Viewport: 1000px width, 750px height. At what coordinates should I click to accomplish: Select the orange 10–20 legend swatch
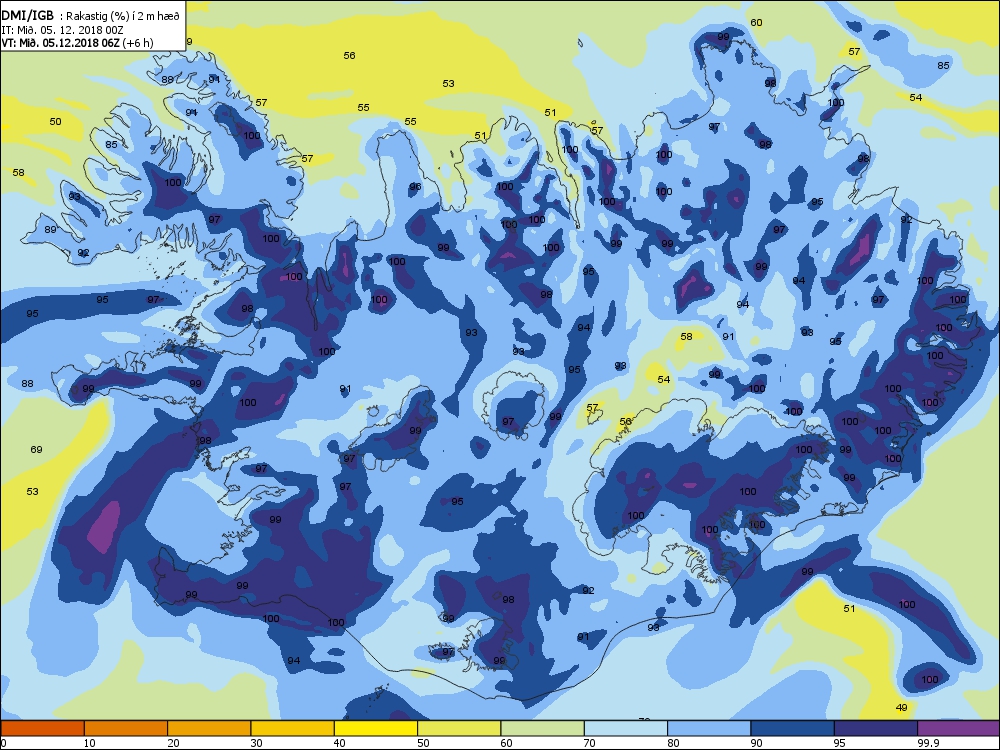tap(126, 728)
